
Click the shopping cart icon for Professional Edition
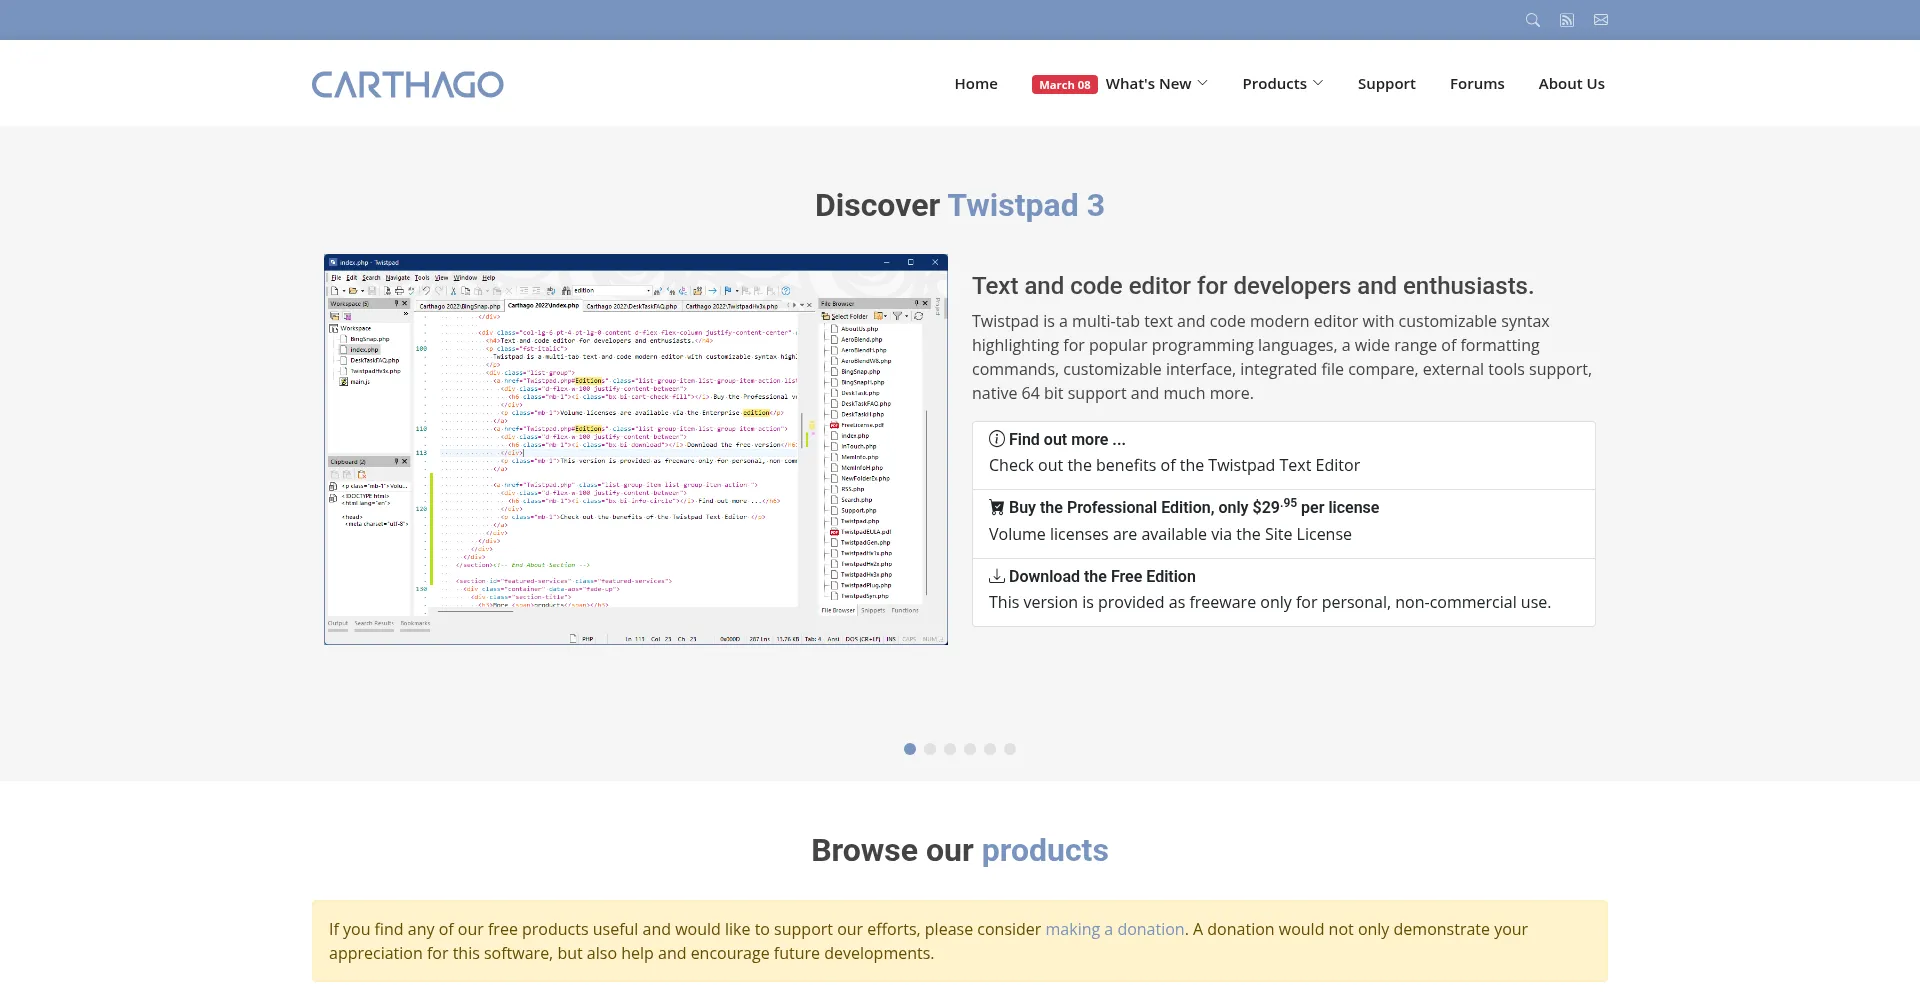point(997,507)
